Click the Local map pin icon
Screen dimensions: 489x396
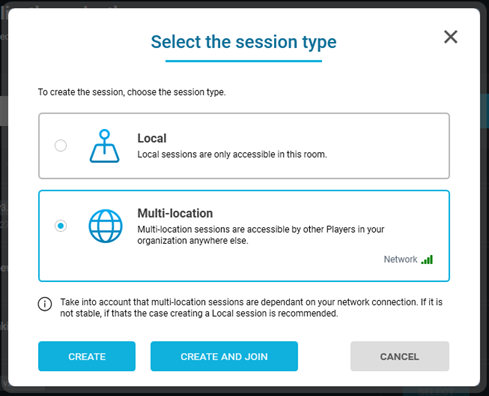point(104,146)
